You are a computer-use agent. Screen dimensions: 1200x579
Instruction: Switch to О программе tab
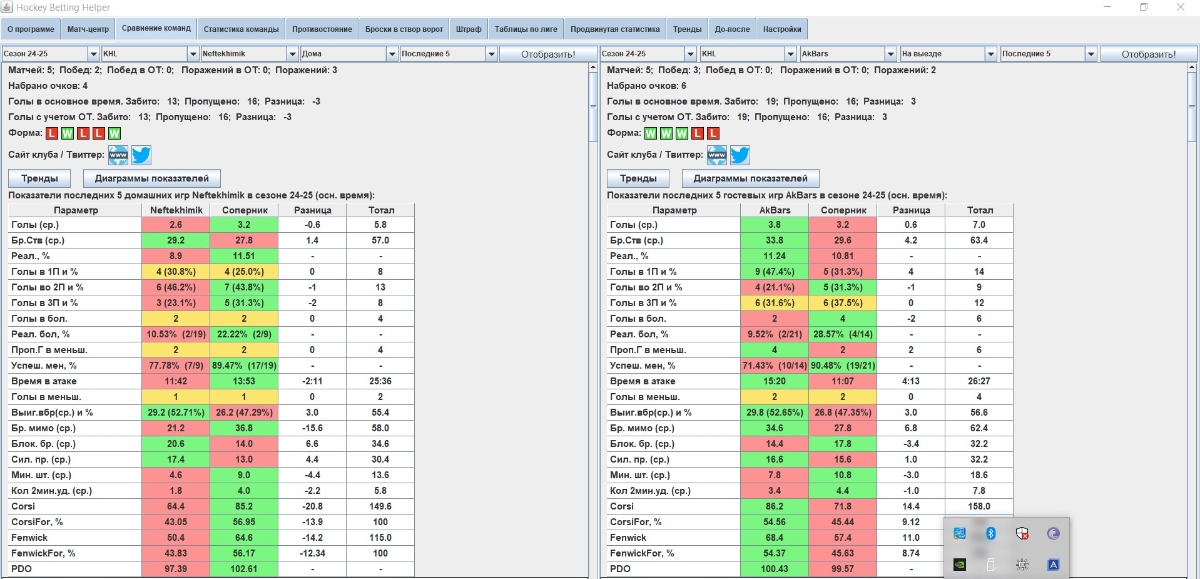[x=31, y=29]
